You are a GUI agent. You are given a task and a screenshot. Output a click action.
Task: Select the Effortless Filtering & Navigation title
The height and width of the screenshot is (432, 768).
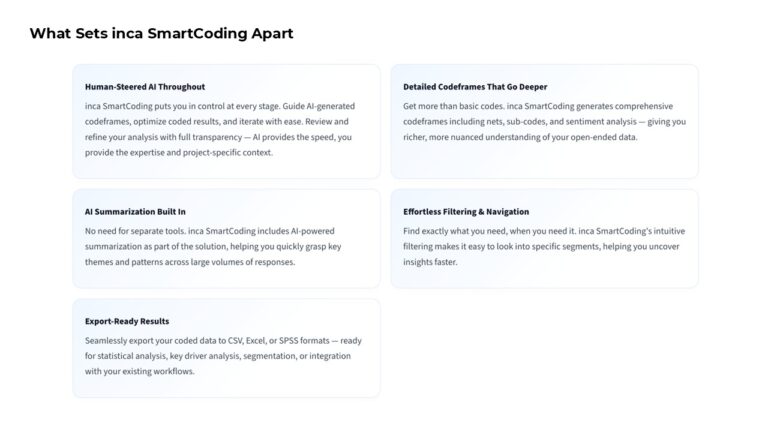point(466,212)
